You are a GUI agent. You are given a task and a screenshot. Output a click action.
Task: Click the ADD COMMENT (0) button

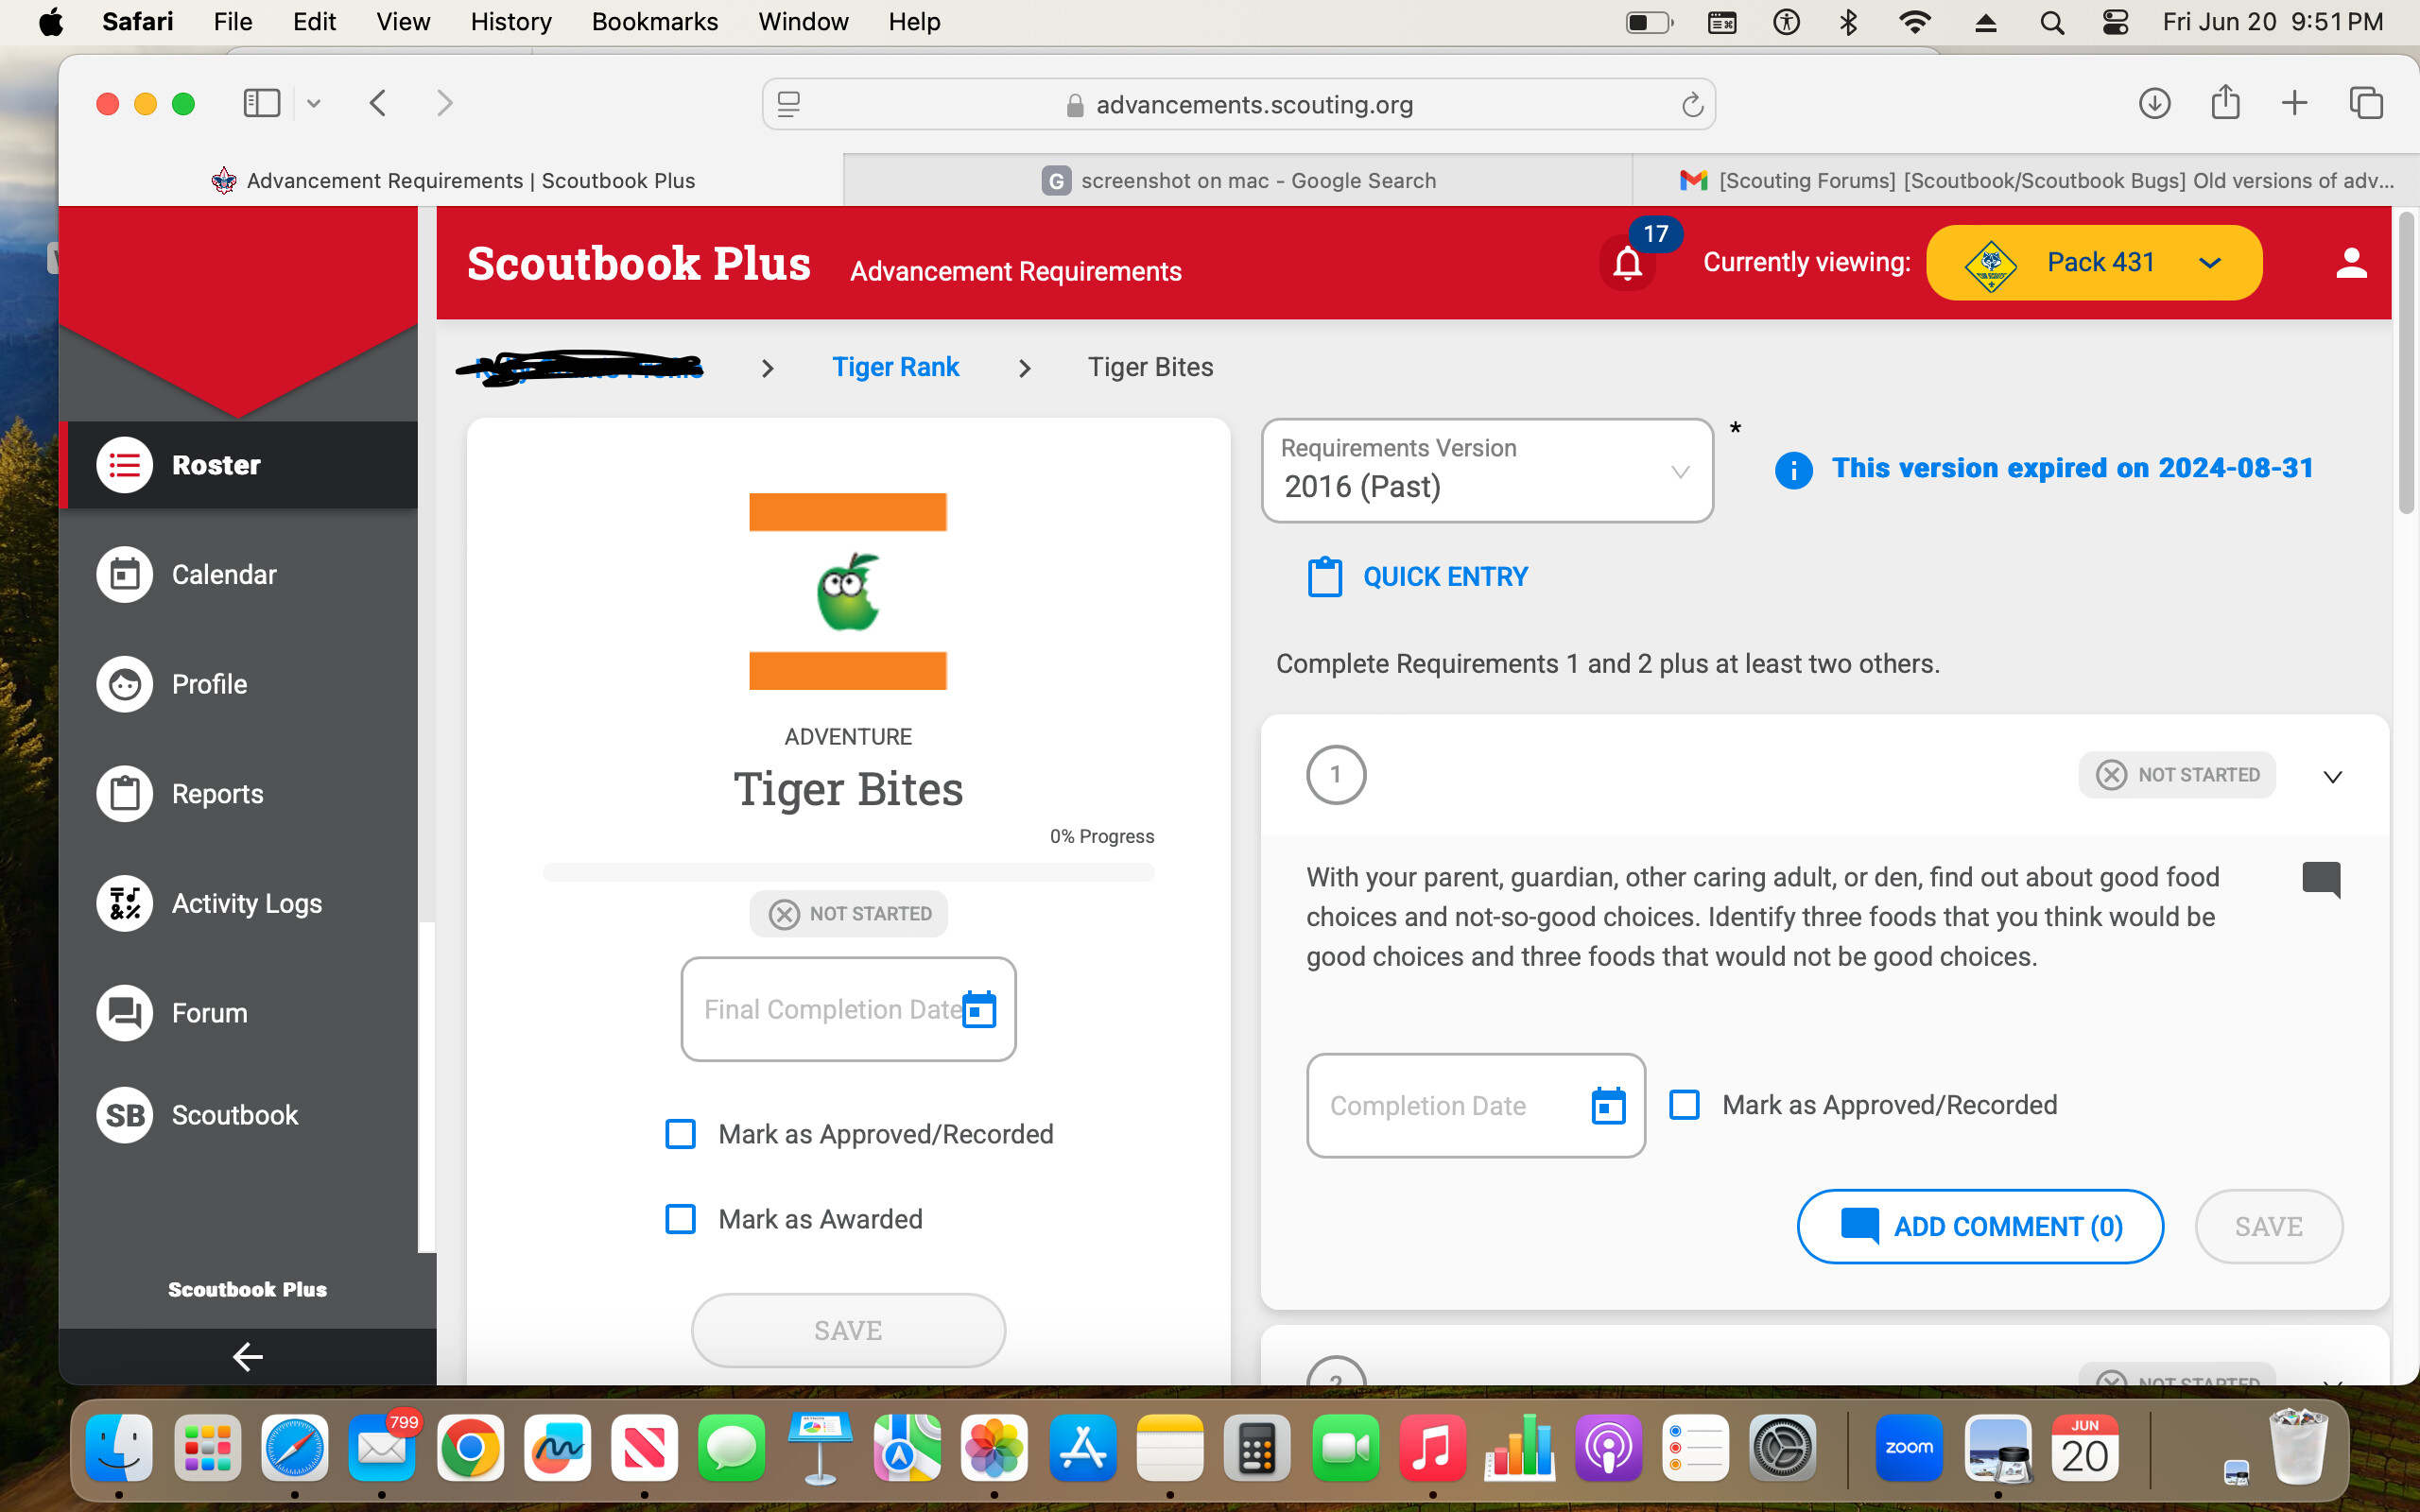point(1980,1226)
